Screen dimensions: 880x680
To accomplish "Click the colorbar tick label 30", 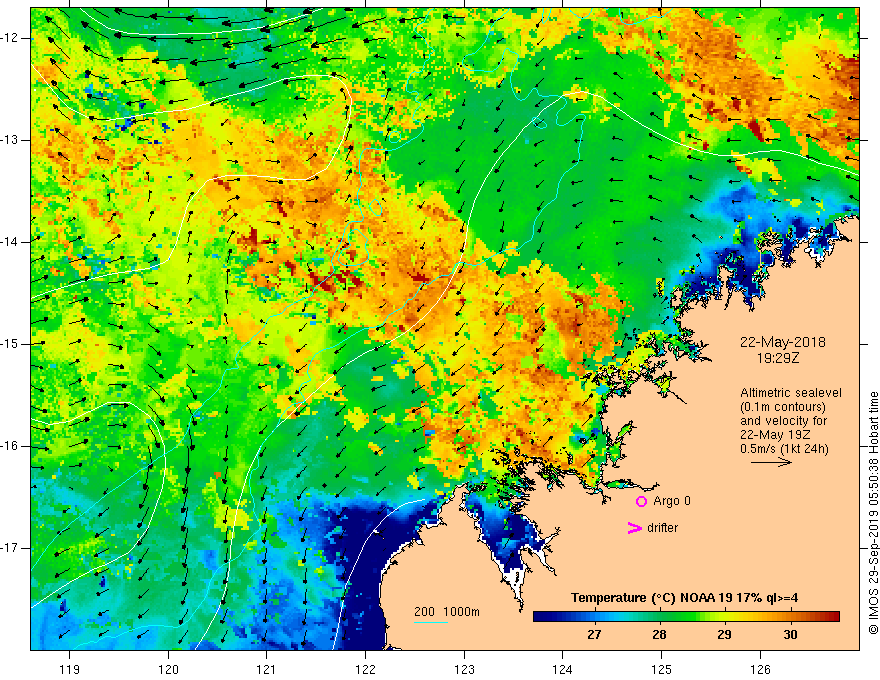I will pos(790,635).
